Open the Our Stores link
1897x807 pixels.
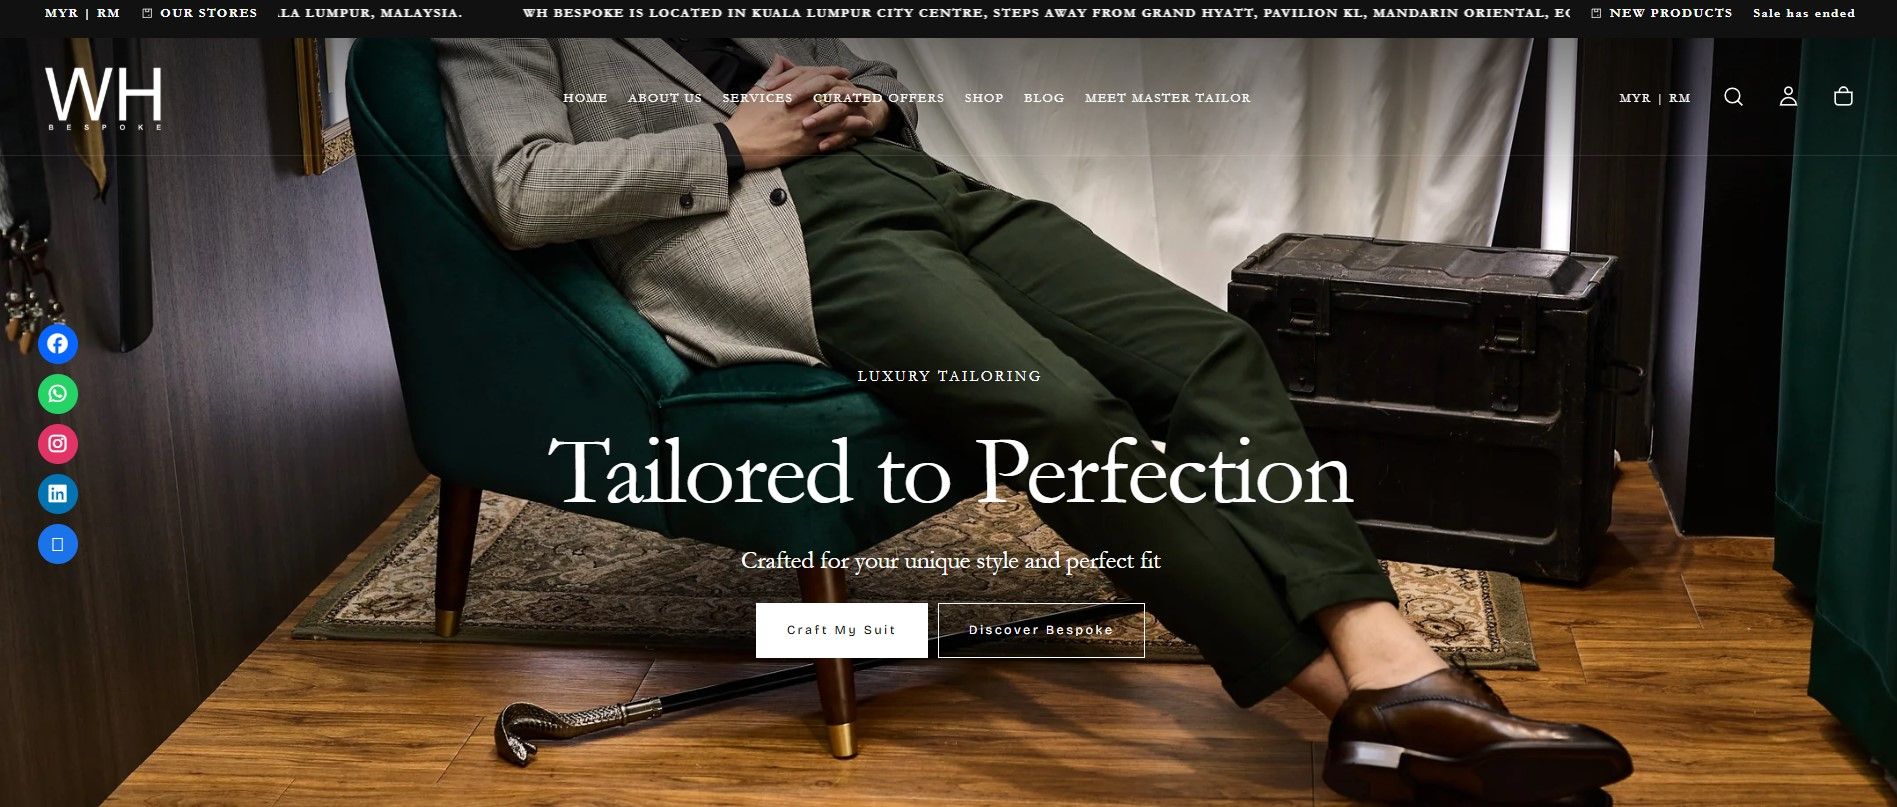[200, 13]
